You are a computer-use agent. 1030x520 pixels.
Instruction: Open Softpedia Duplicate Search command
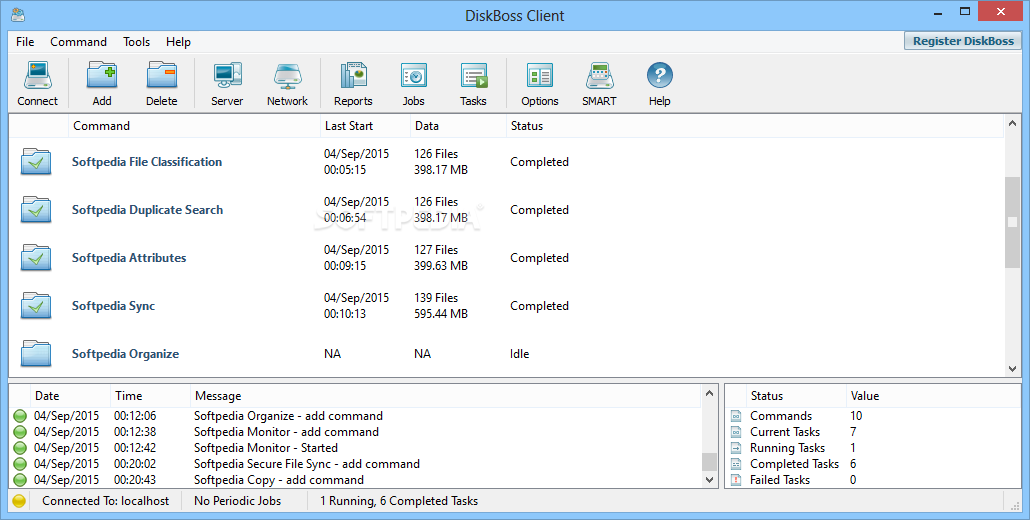point(147,209)
